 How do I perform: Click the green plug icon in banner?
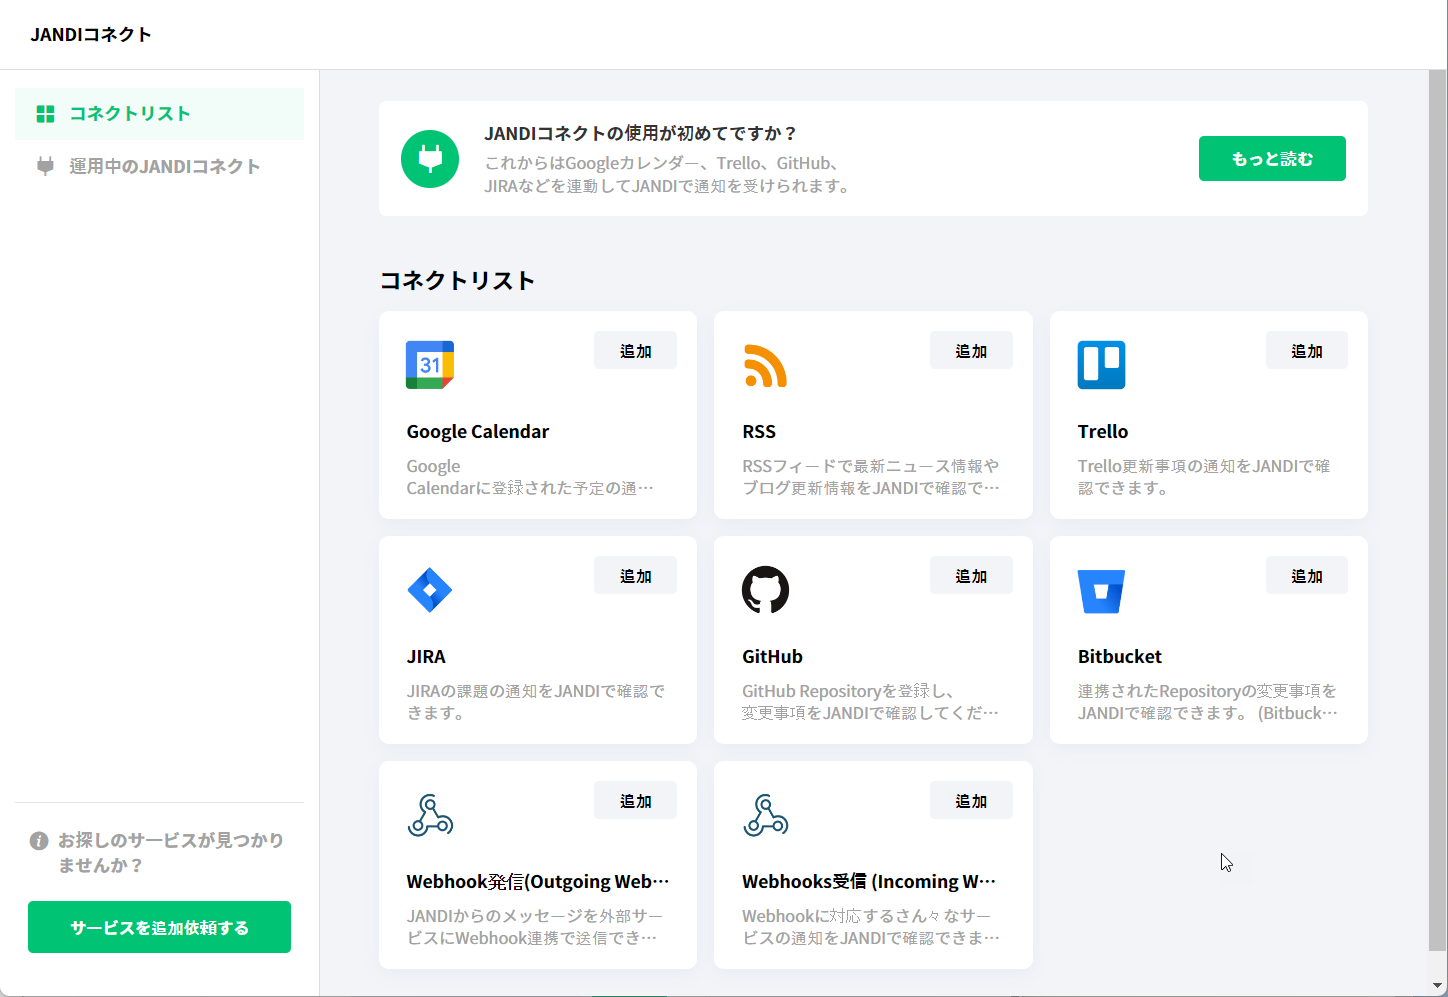(x=430, y=159)
